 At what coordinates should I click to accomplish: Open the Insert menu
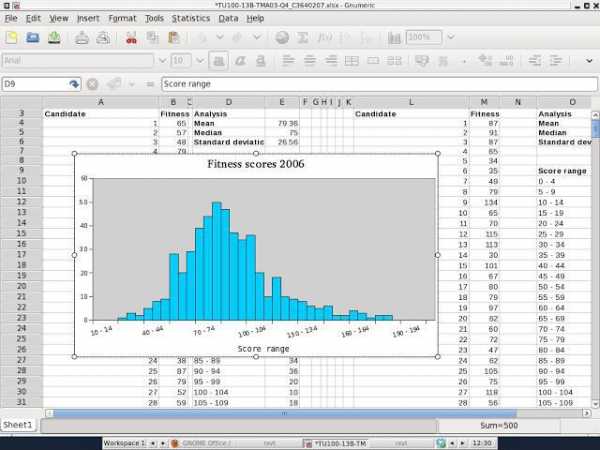tap(88, 18)
